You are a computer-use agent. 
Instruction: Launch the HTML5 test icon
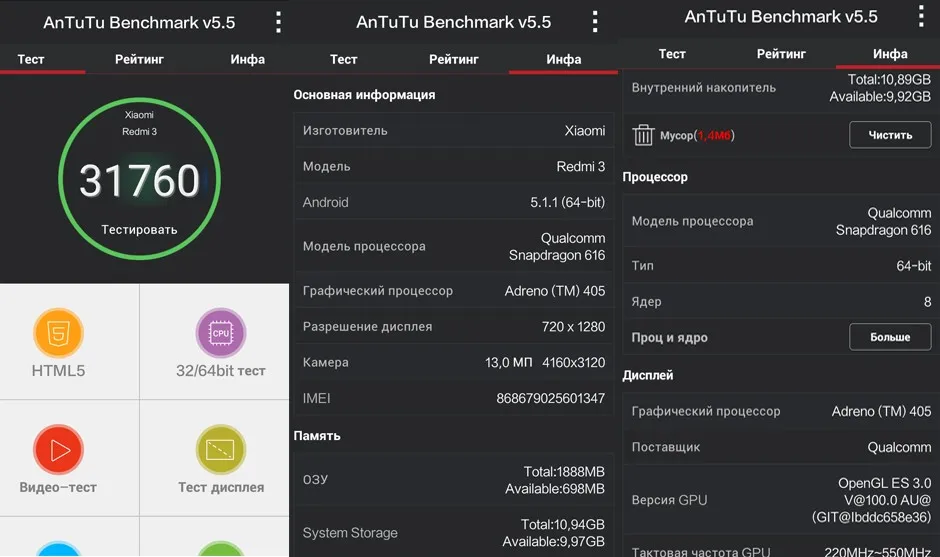[x=58, y=333]
